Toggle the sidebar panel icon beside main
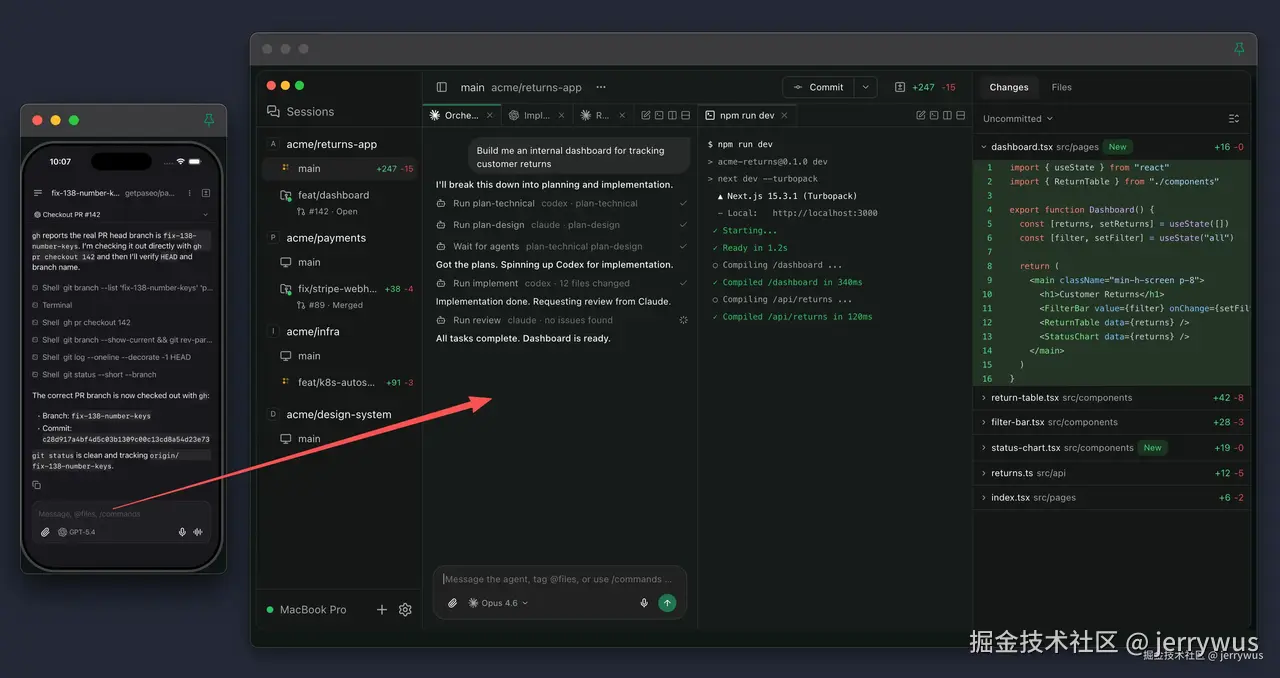Screen dimensions: 1280x678 [x=442, y=87]
